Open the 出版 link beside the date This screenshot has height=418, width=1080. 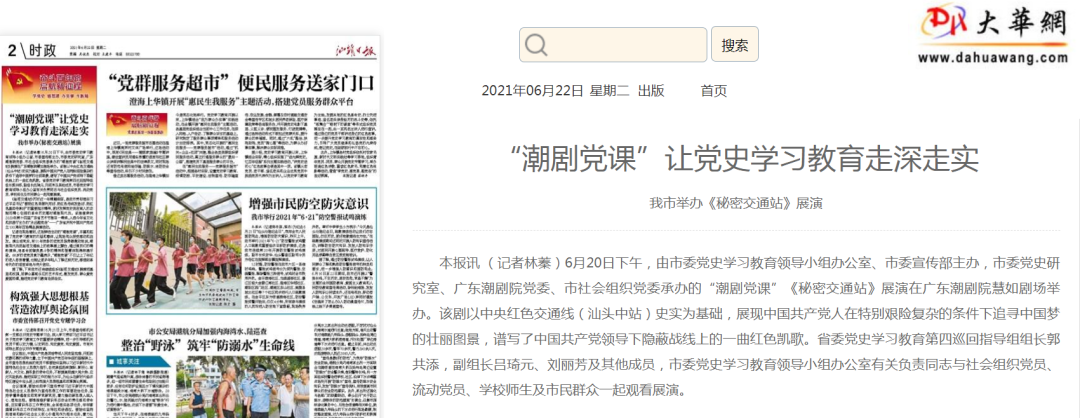pyautogui.click(x=651, y=91)
